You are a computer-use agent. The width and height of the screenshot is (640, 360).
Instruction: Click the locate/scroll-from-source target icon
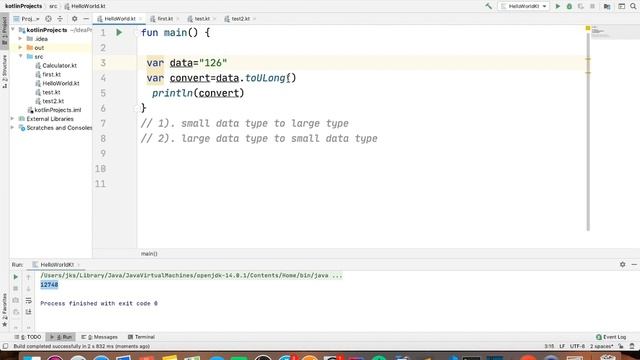[48, 19]
